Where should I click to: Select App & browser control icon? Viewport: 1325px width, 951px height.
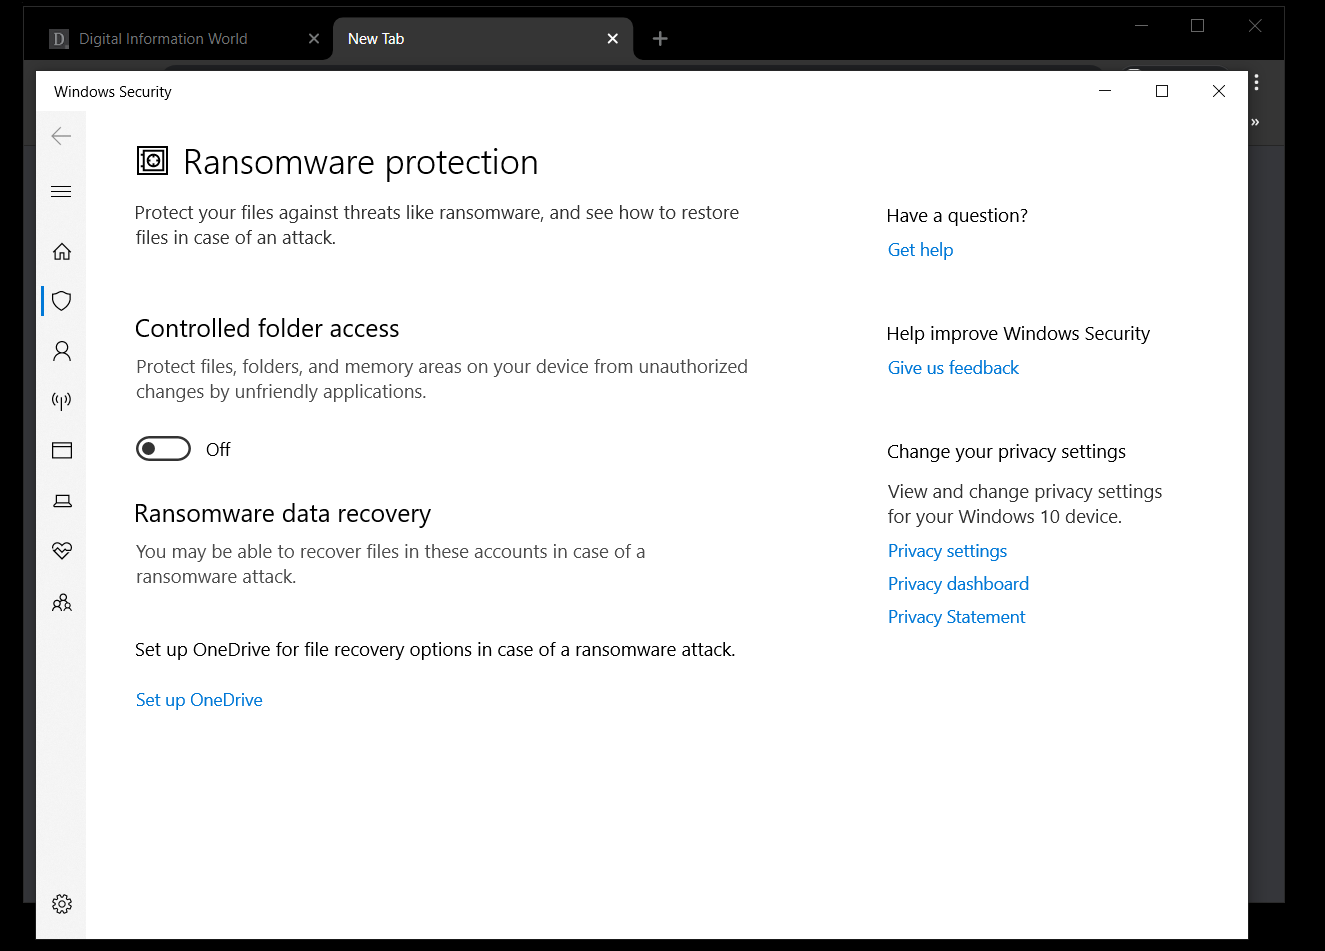pyautogui.click(x=61, y=450)
